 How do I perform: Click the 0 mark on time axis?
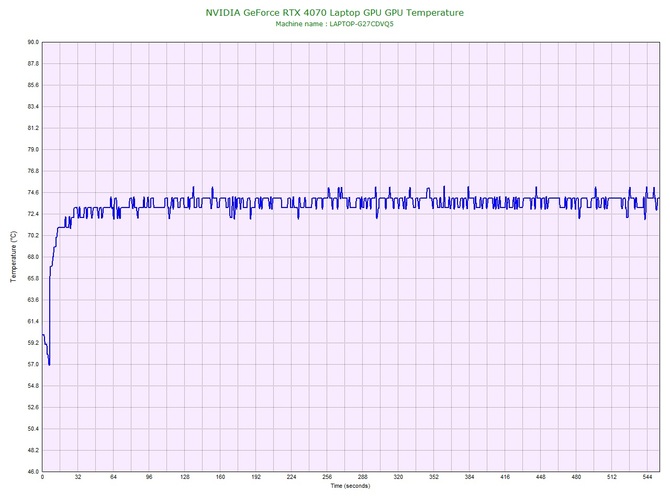coord(42,478)
